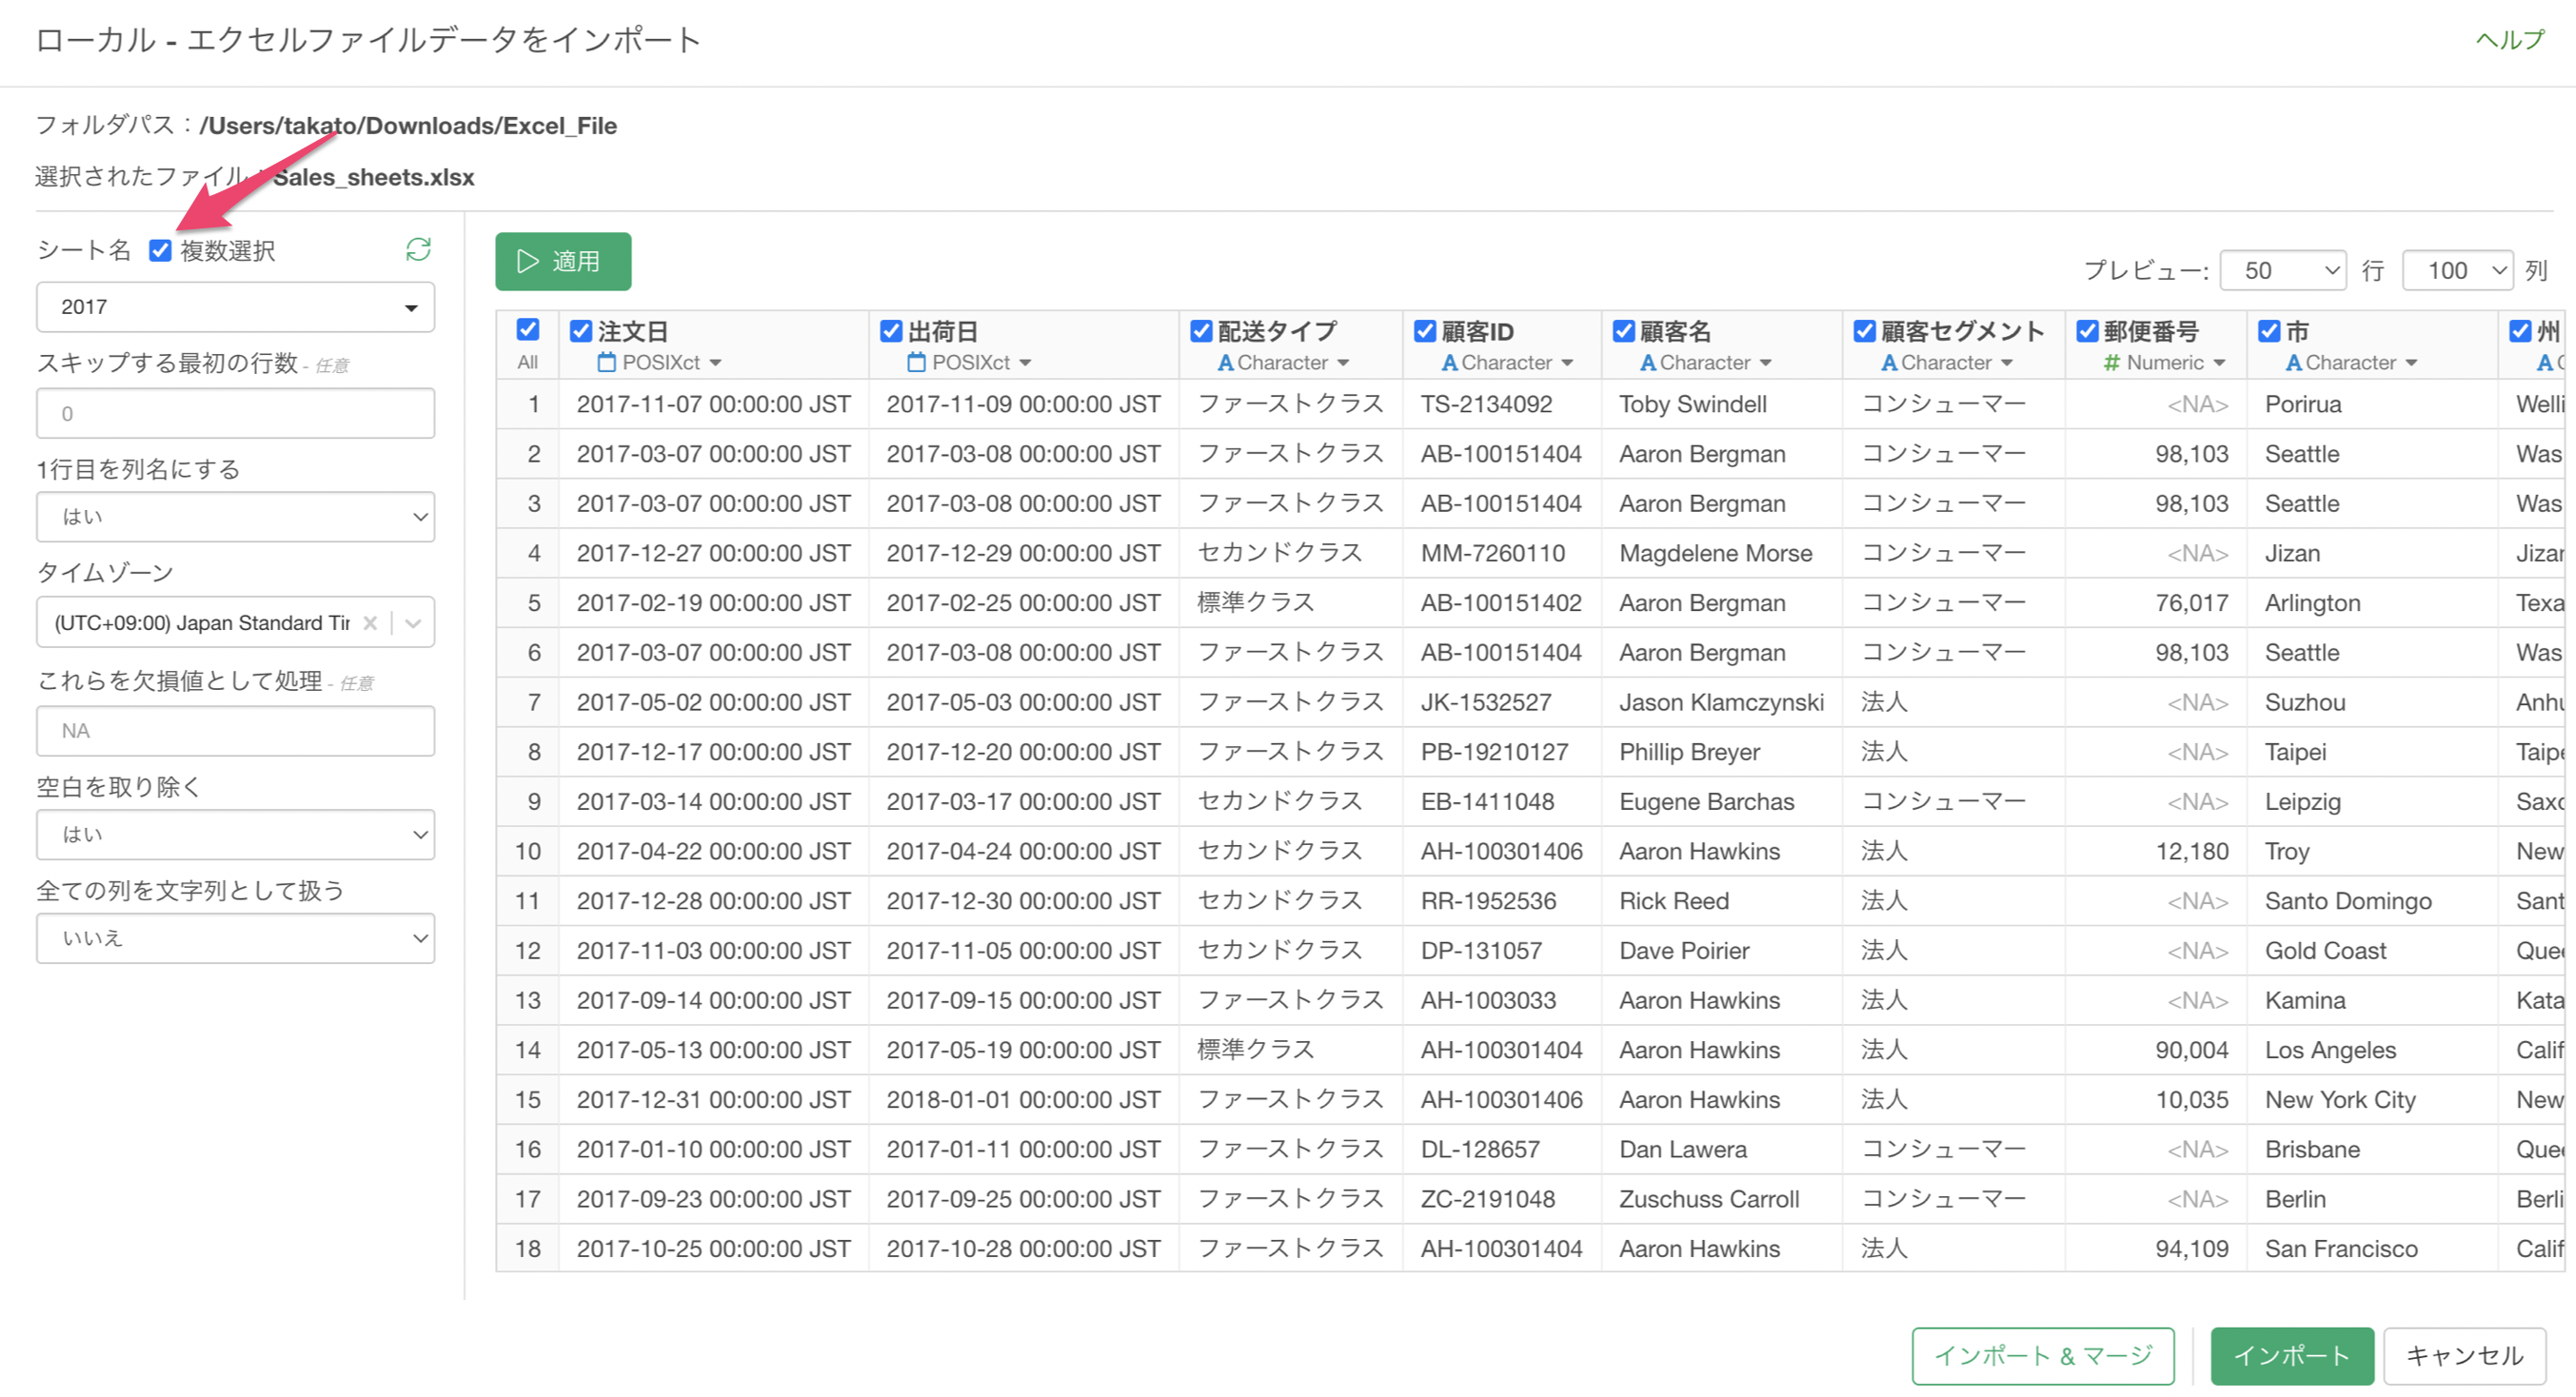Screen dimensions: 2576x1397
Task: Click the A character icon under 市
Action: pos(2294,362)
